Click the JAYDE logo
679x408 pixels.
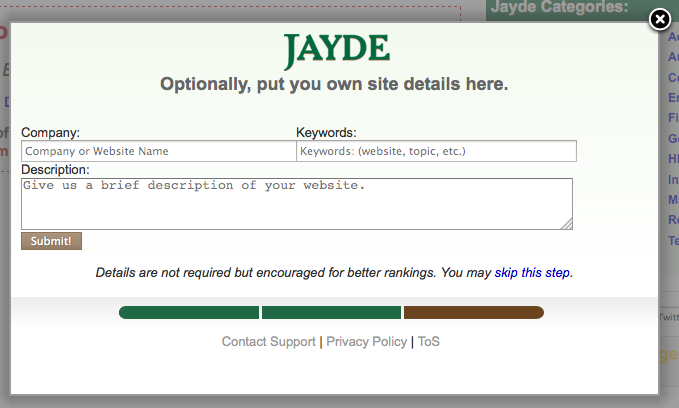[337, 50]
